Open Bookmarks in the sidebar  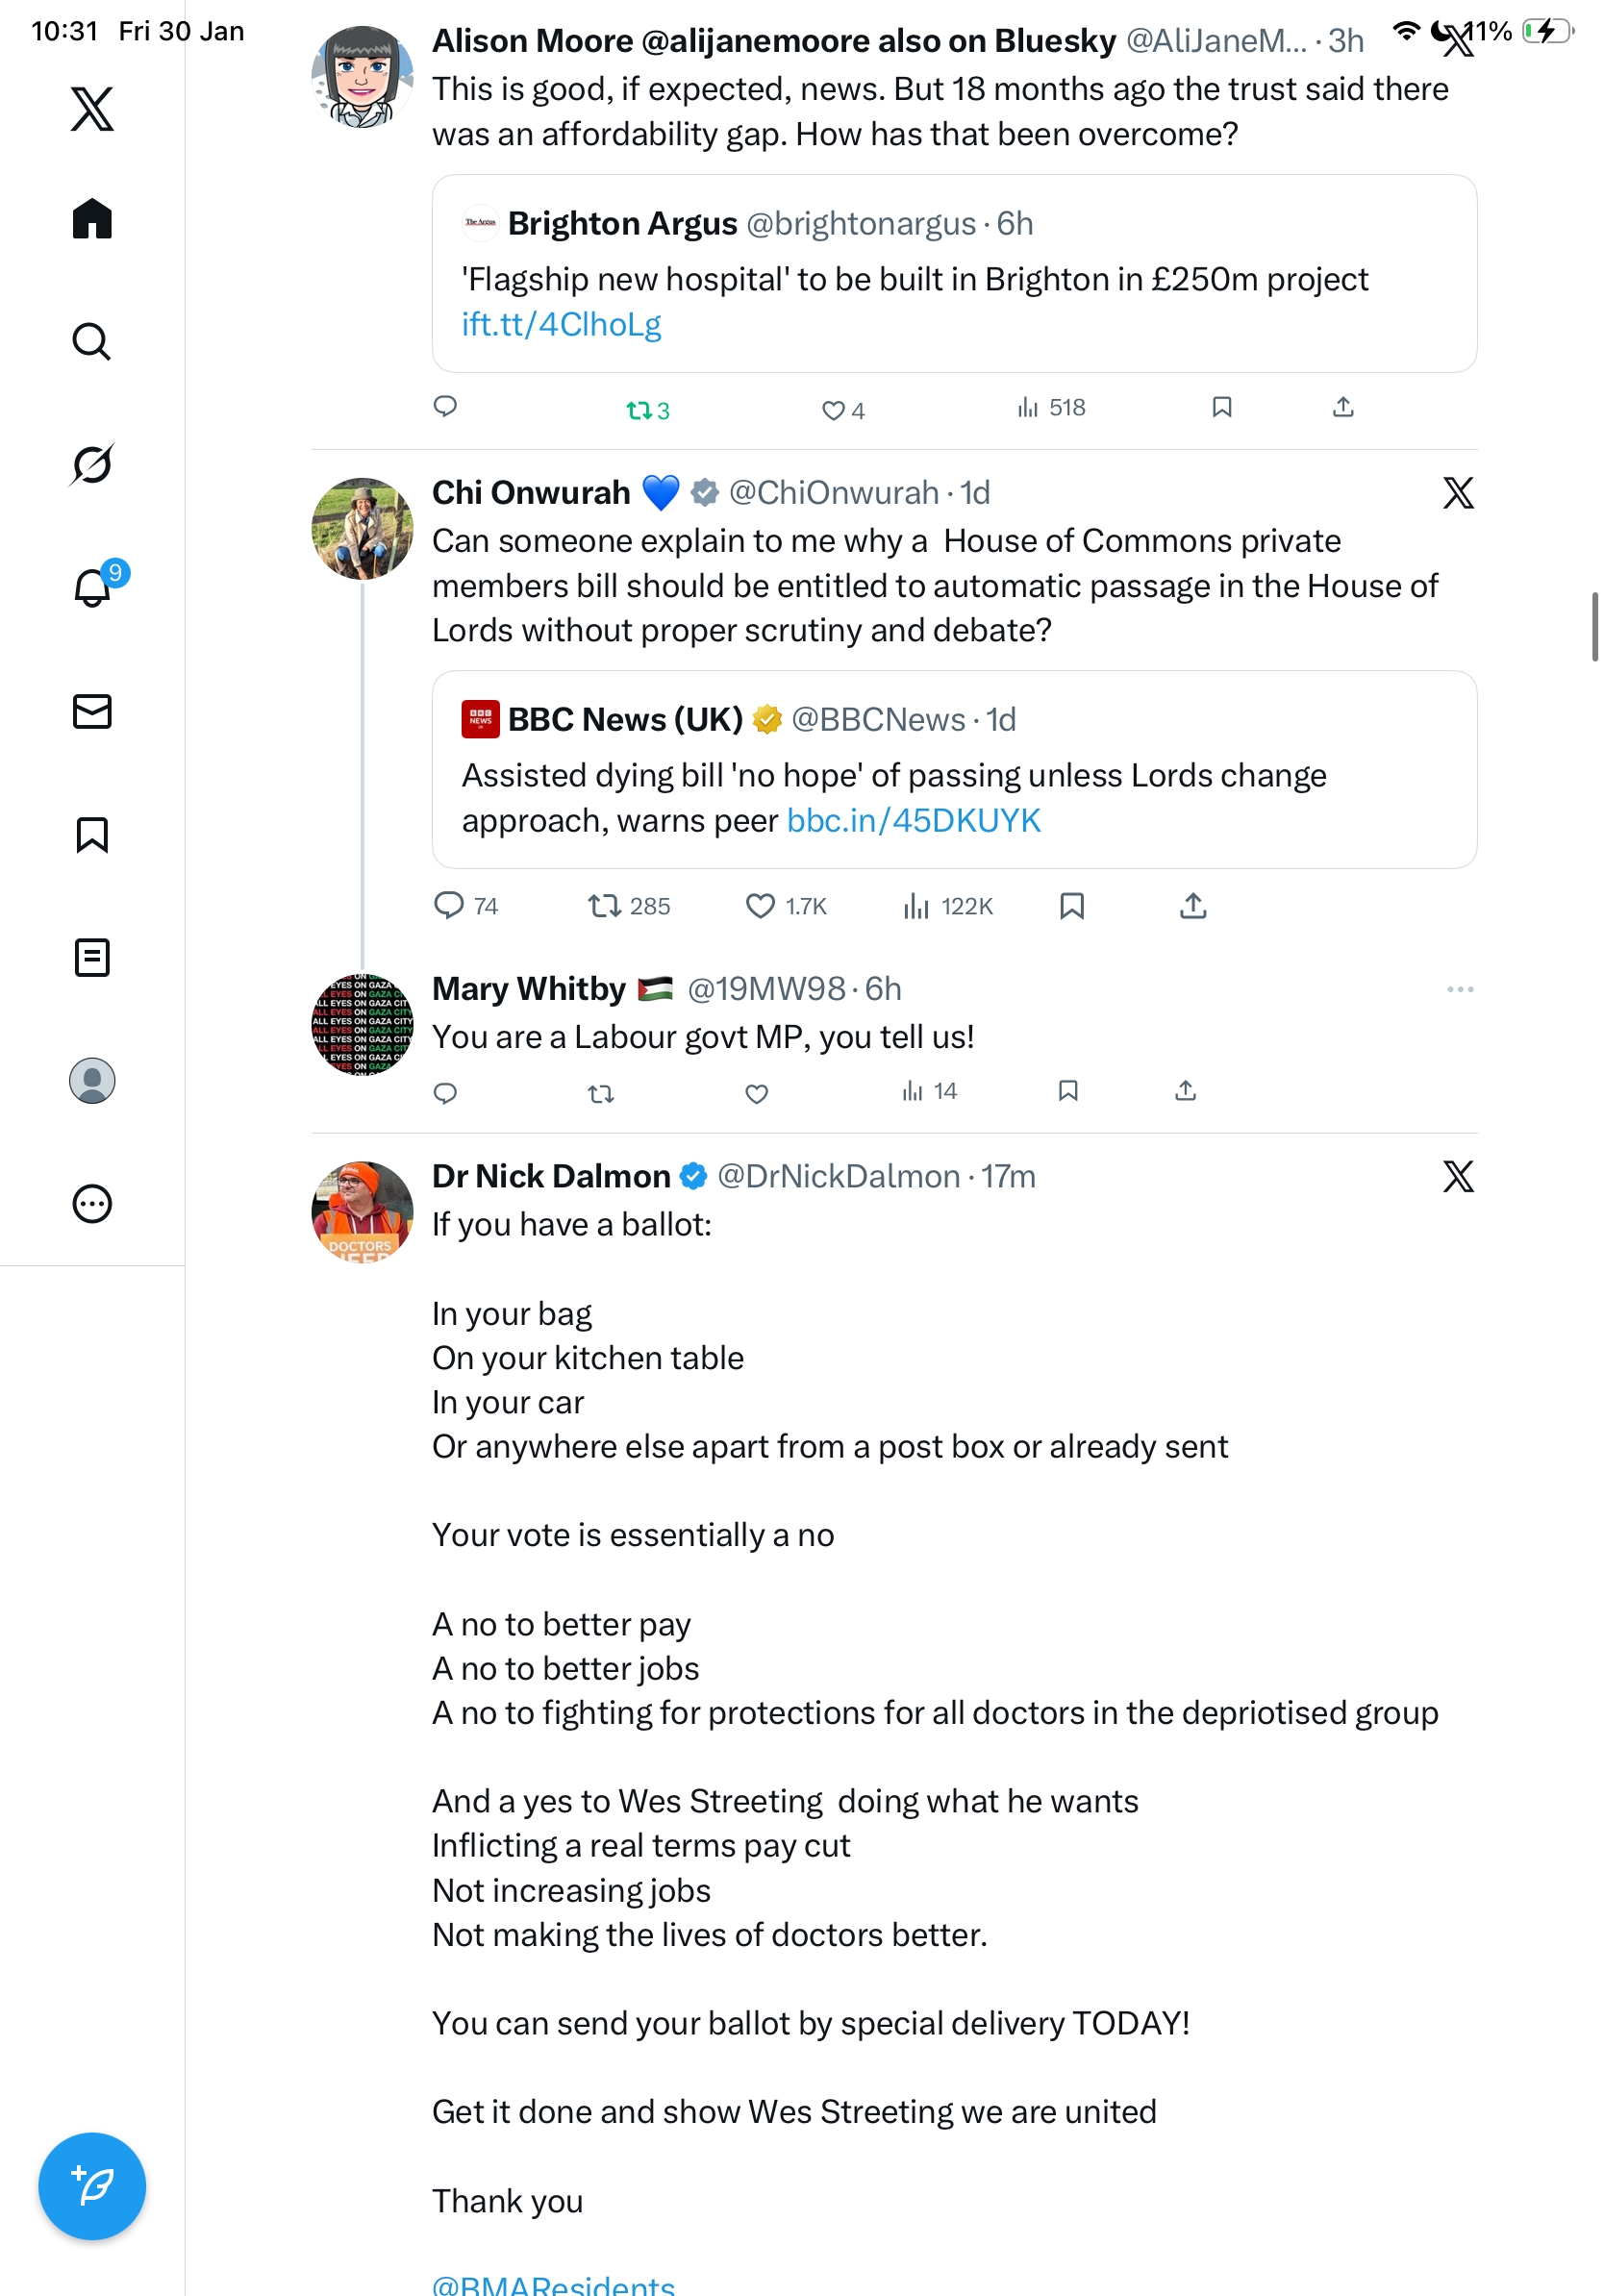point(92,834)
